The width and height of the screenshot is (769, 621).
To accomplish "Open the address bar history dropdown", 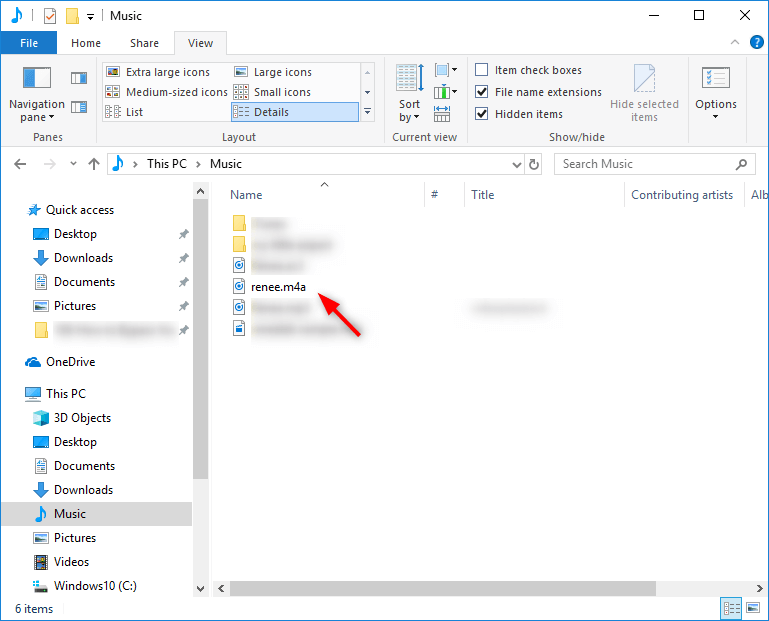I will pos(516,164).
